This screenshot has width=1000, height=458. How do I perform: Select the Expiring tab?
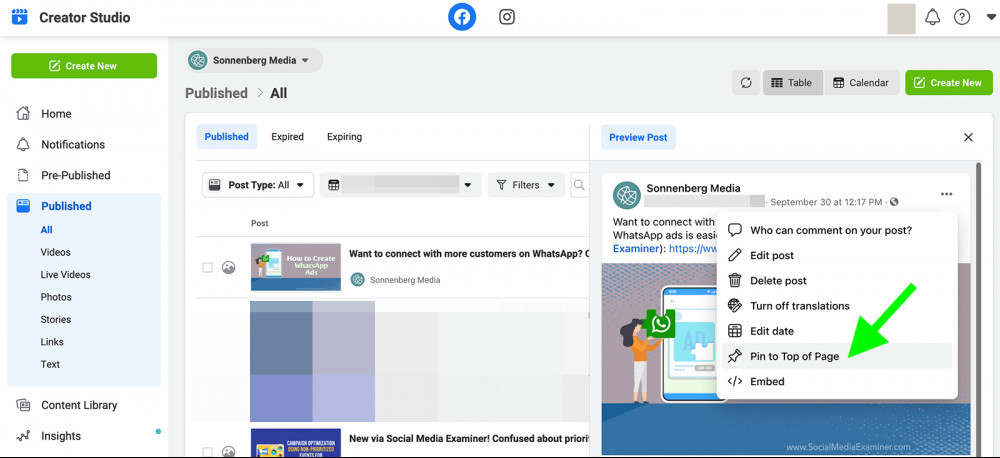tap(344, 137)
